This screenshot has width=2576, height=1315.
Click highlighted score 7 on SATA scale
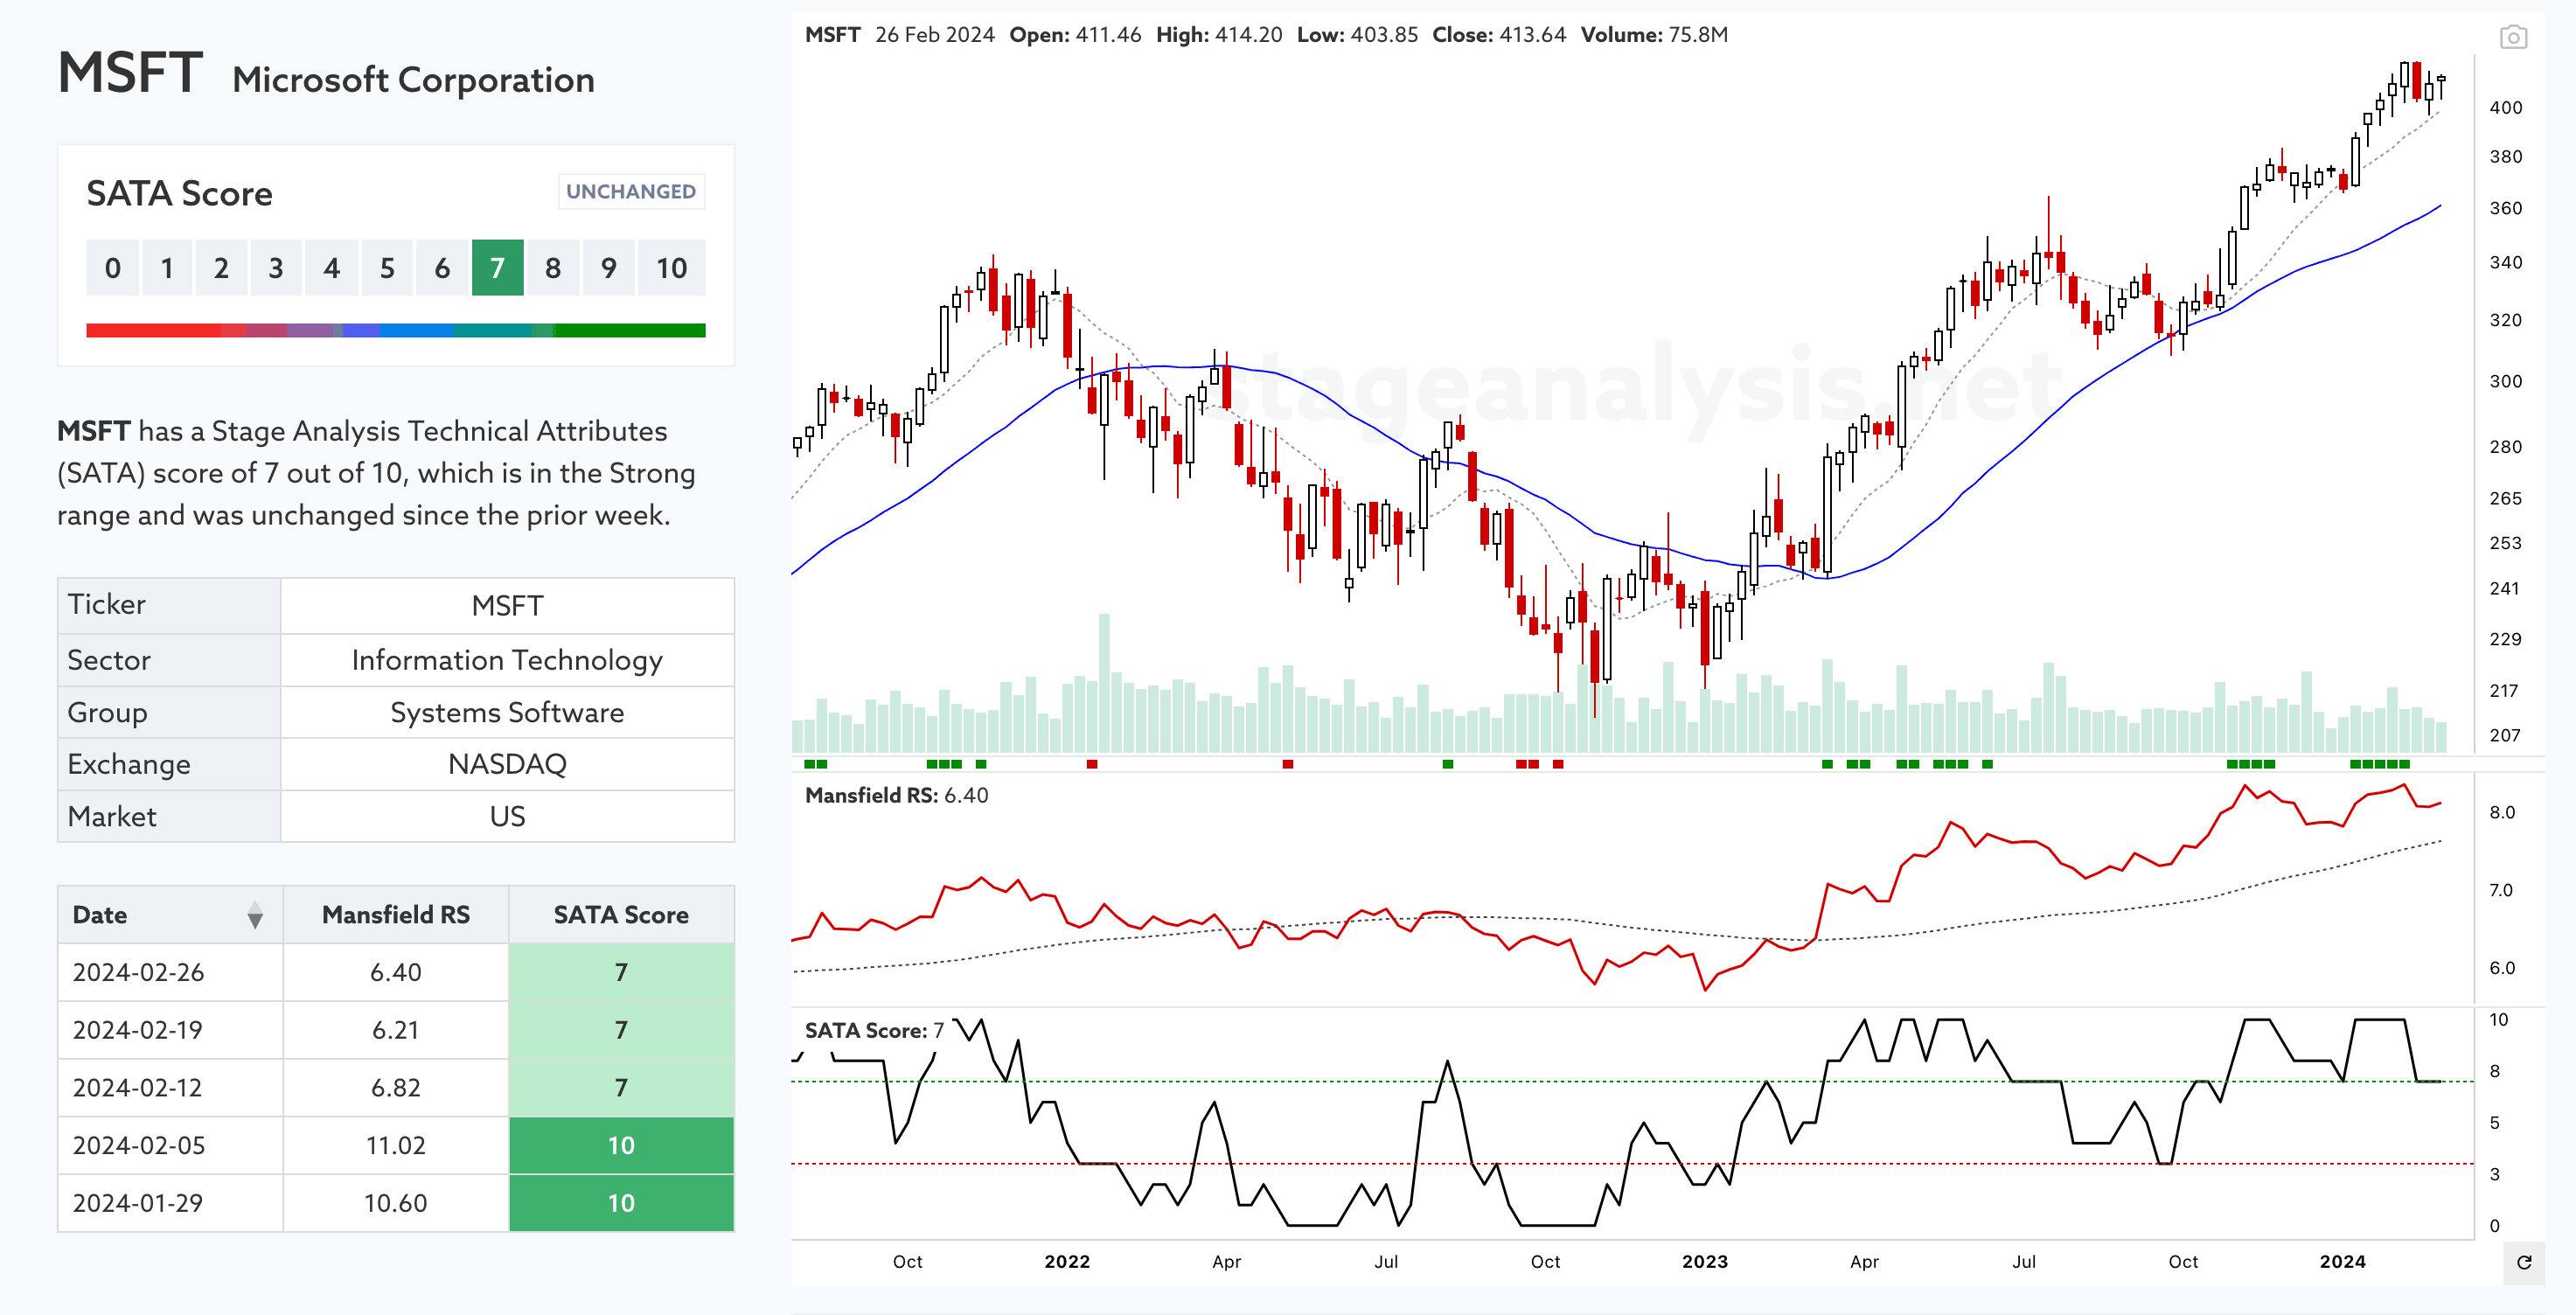point(498,268)
